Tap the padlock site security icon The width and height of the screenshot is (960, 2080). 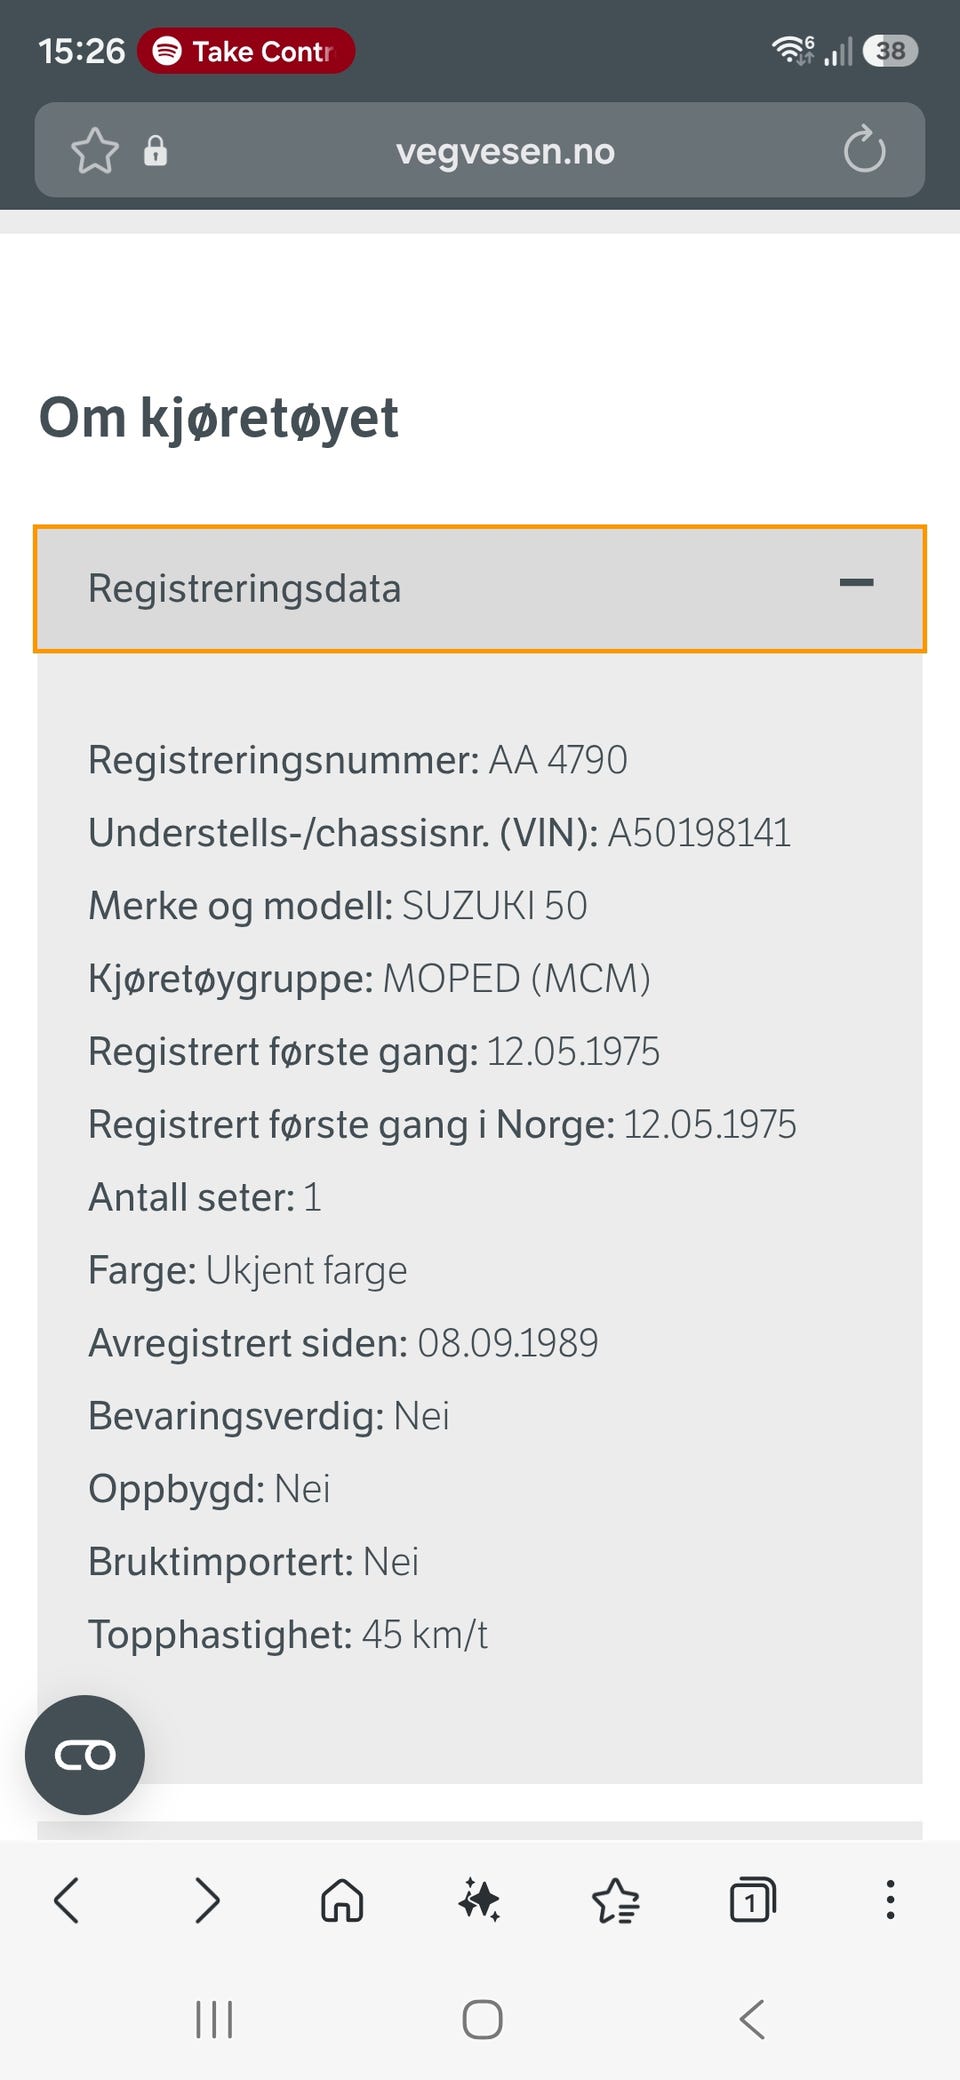click(155, 151)
